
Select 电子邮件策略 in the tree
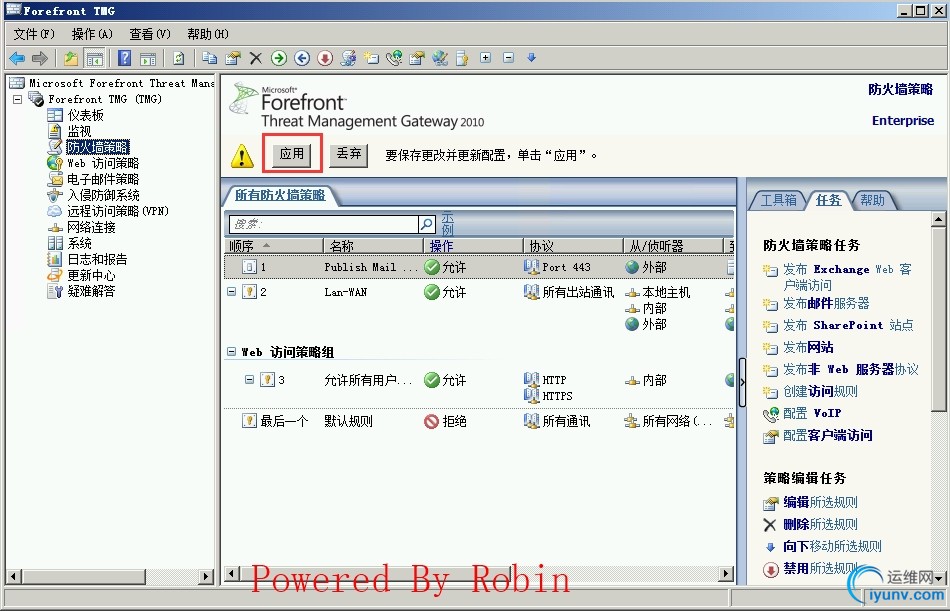tap(103, 179)
